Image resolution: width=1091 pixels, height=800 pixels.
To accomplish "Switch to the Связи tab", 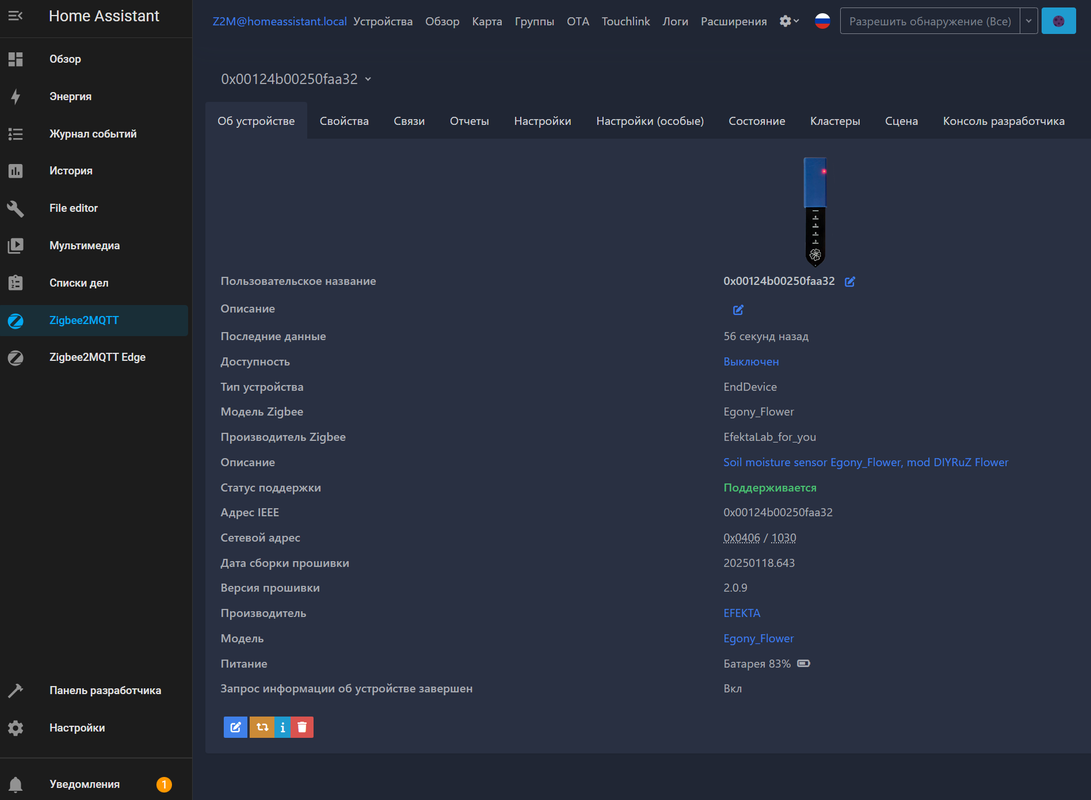I will 409,121.
